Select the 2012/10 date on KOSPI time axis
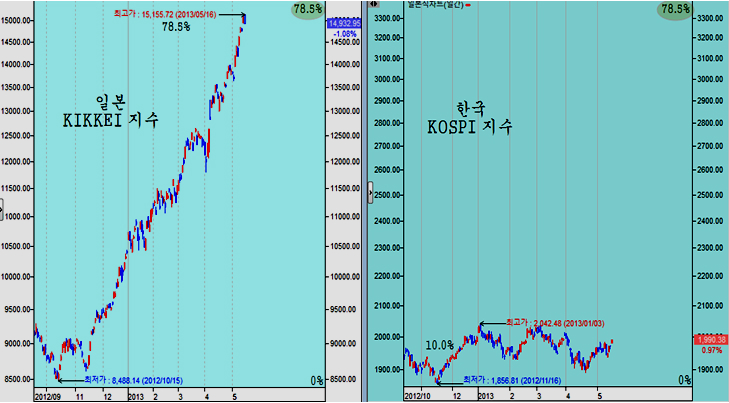Viewport: 729px width, 403px height. (x=418, y=396)
